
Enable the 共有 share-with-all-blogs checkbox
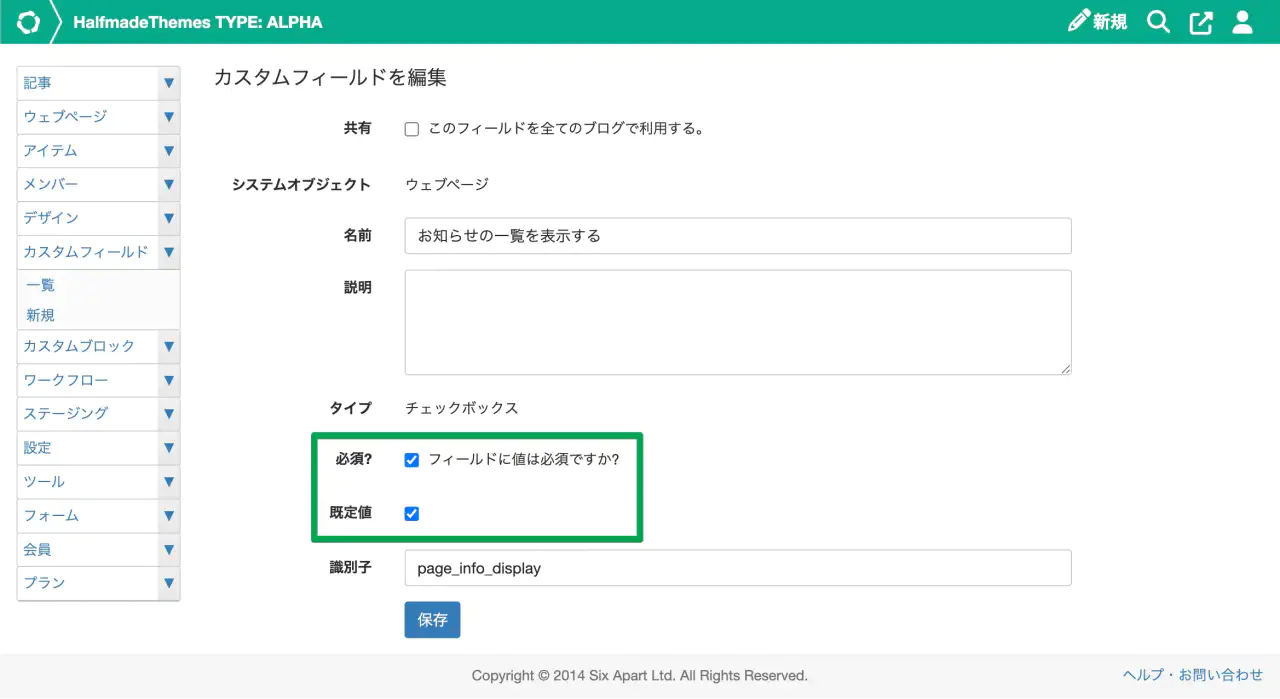[x=411, y=129]
